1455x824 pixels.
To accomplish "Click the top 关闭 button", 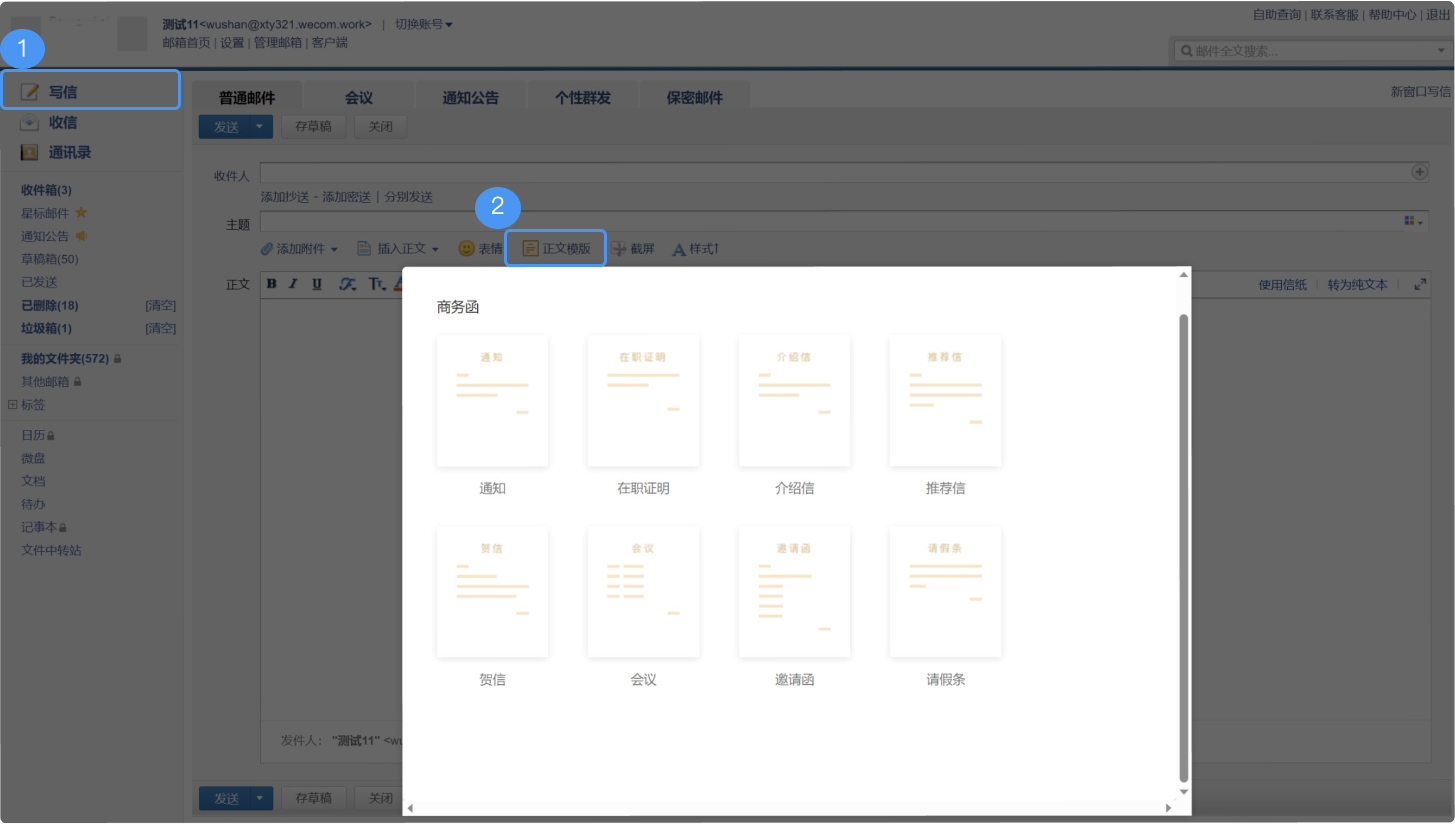I will (x=380, y=127).
